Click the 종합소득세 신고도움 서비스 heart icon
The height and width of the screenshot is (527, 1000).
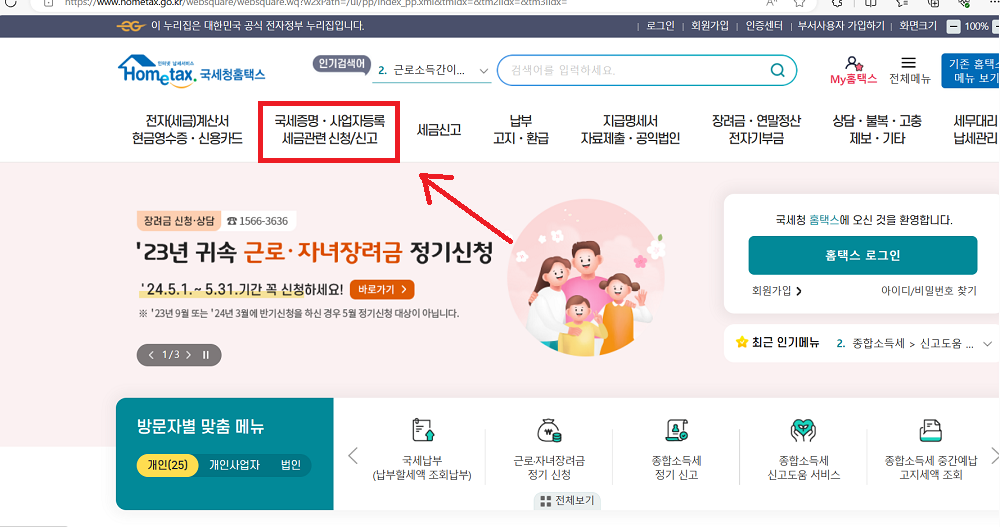803,430
